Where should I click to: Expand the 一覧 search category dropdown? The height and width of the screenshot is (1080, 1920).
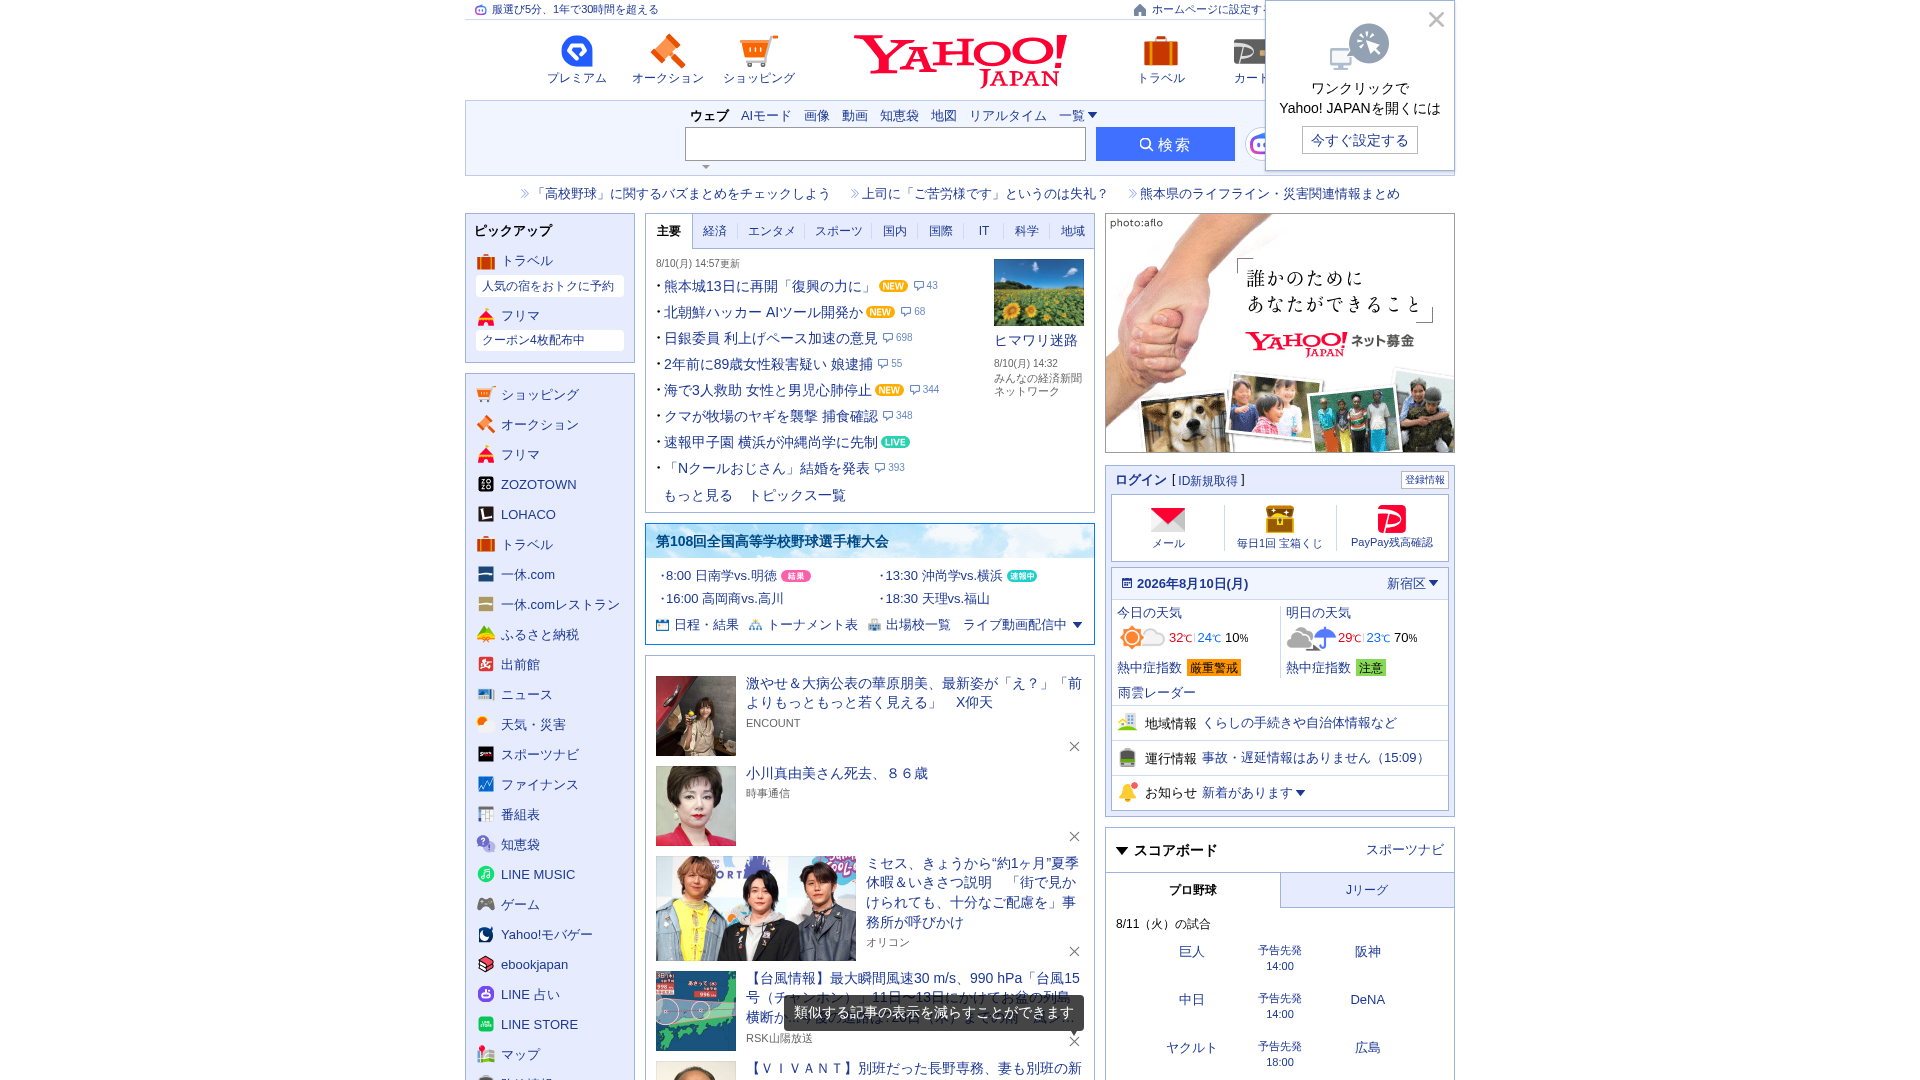click(x=1078, y=116)
